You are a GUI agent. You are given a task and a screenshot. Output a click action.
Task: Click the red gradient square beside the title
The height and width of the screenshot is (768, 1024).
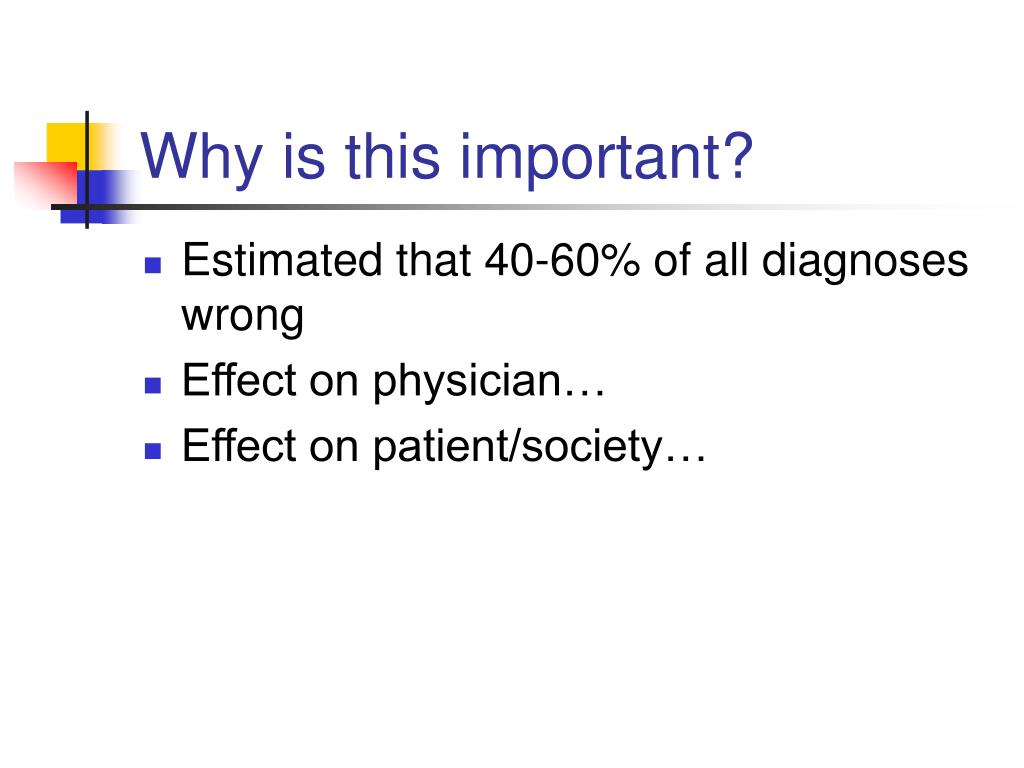tap(46, 185)
